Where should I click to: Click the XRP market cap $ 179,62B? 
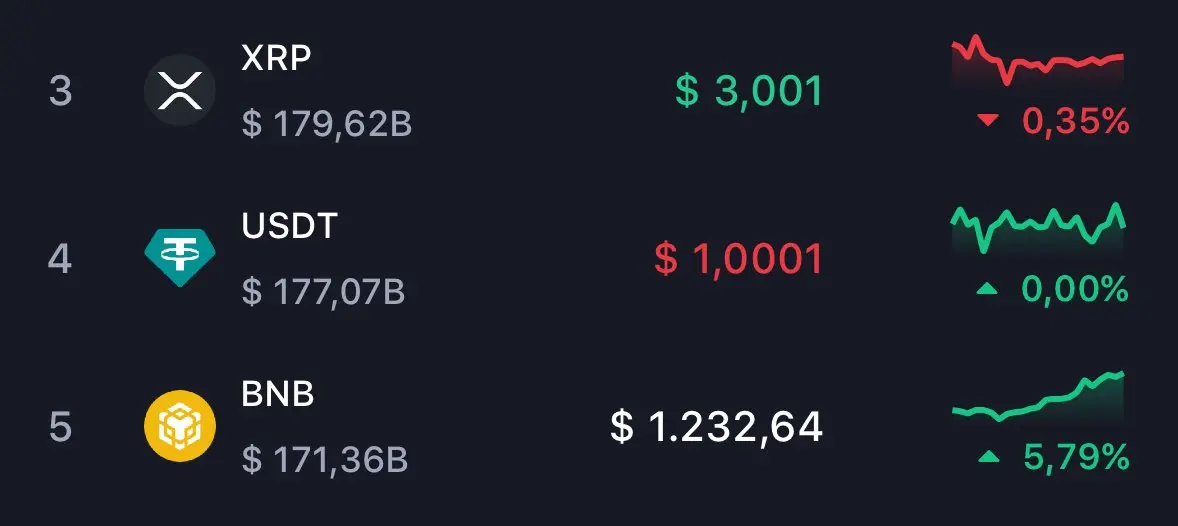point(327,125)
